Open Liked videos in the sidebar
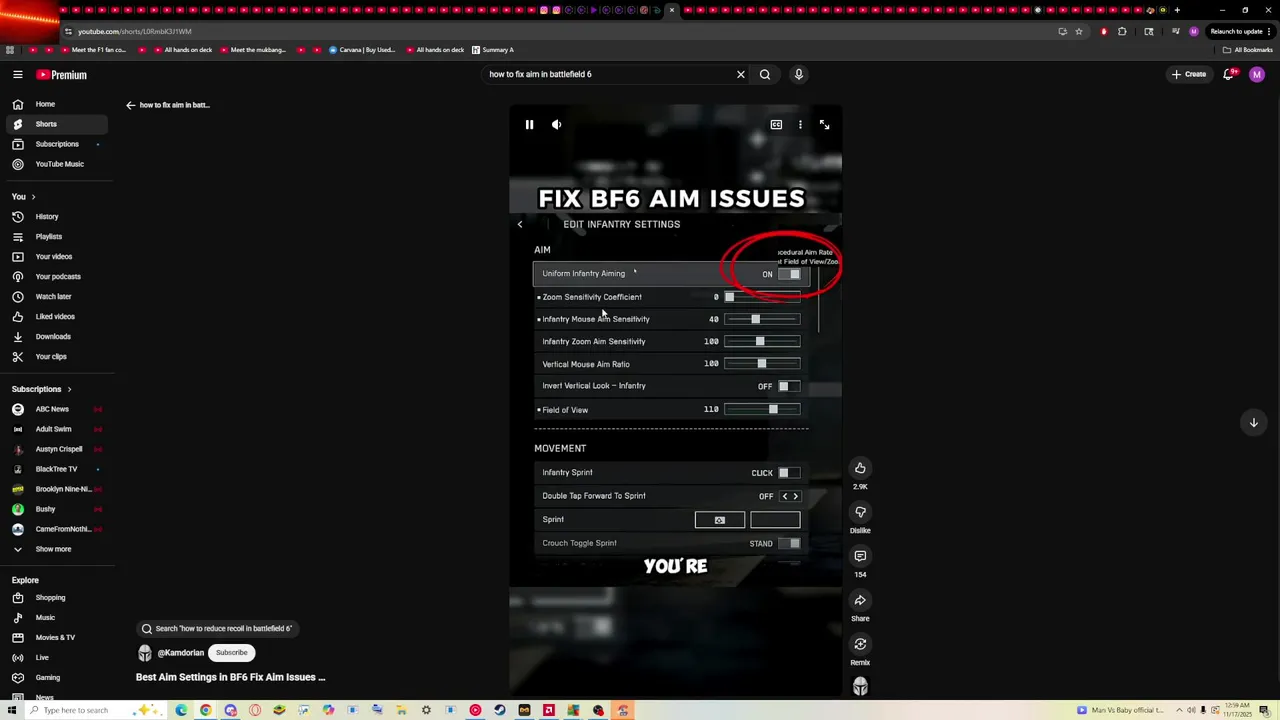The image size is (1280, 720). click(x=55, y=317)
